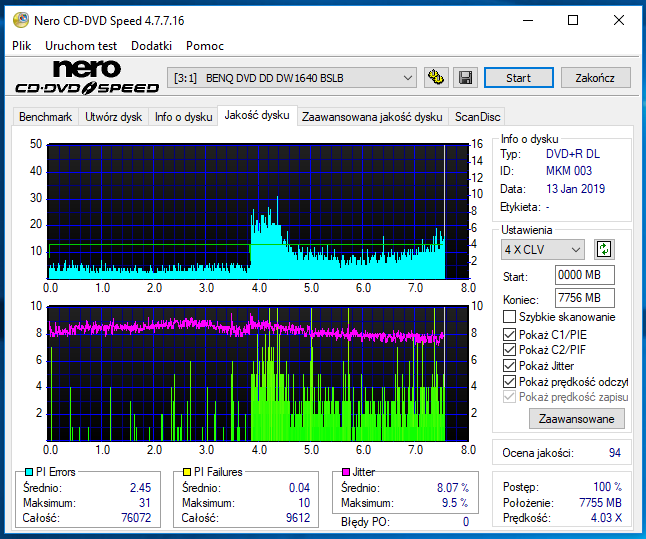Click the Koniec 7756 MB field
This screenshot has width=646, height=539.
click(585, 298)
